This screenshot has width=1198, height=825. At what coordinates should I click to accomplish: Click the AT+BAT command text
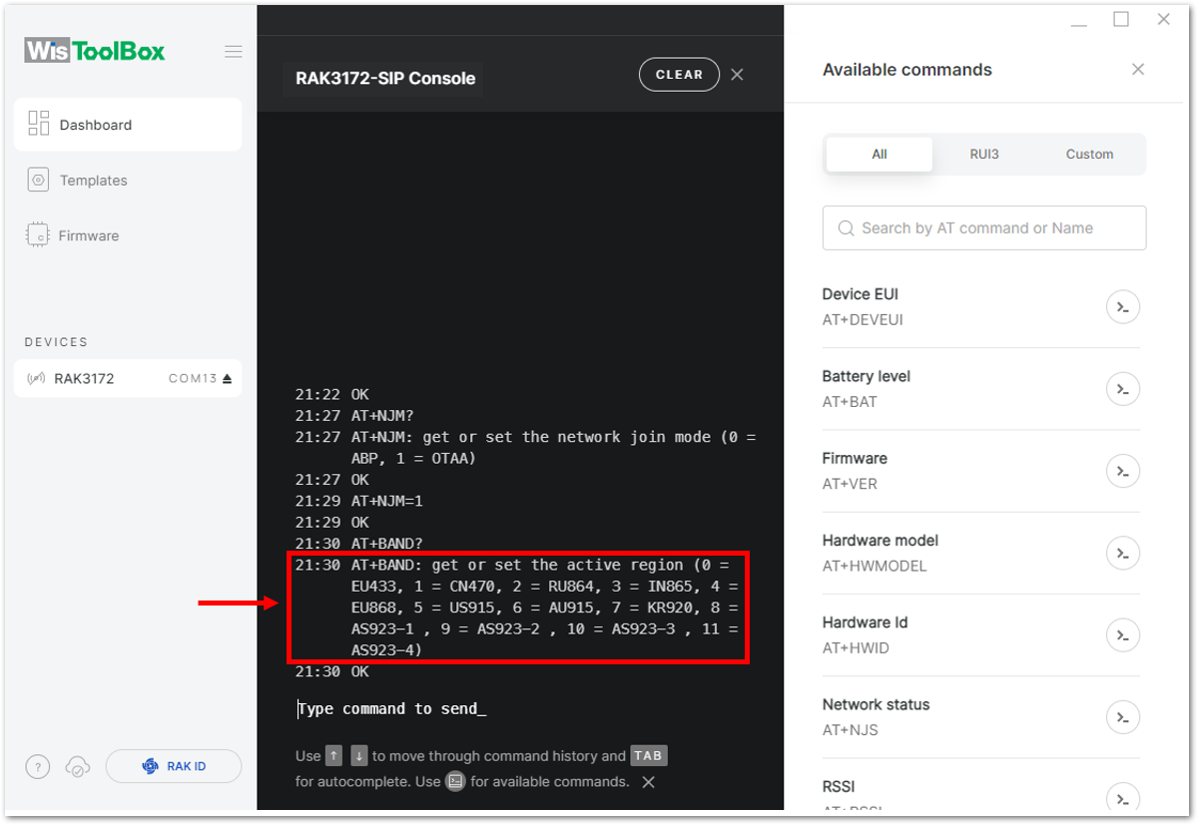click(x=850, y=402)
